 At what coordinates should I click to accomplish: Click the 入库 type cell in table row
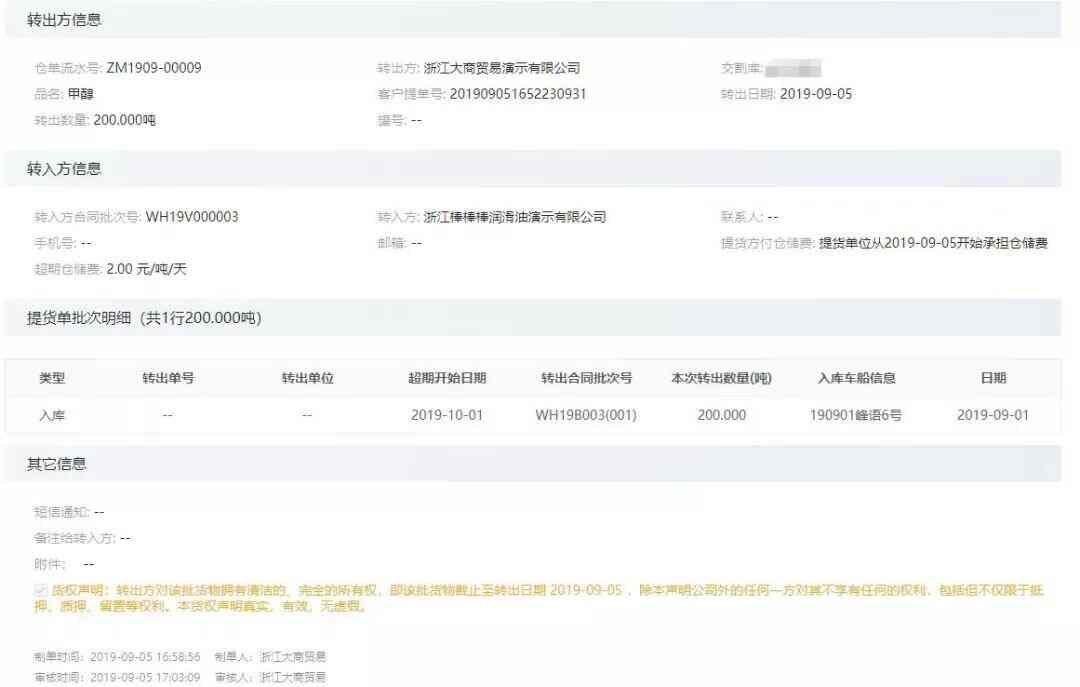[52, 415]
